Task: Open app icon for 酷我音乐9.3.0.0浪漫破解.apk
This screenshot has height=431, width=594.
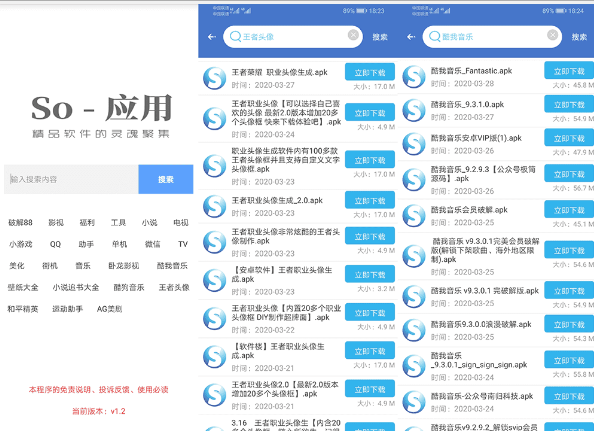Action: pyautogui.click(x=414, y=330)
